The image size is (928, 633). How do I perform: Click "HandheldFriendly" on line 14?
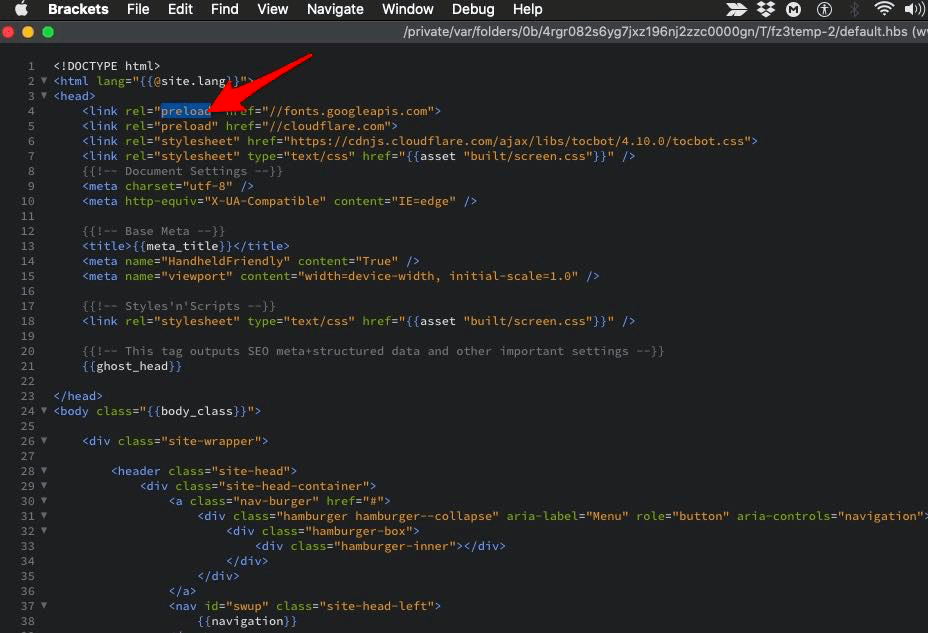(x=225, y=261)
